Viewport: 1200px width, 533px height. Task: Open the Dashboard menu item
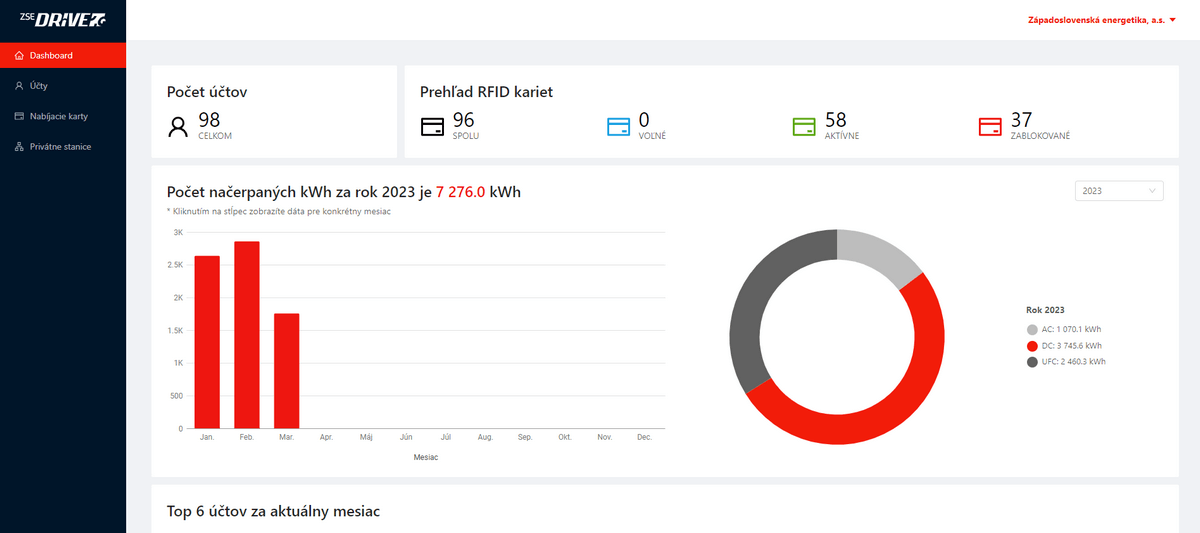(63, 56)
